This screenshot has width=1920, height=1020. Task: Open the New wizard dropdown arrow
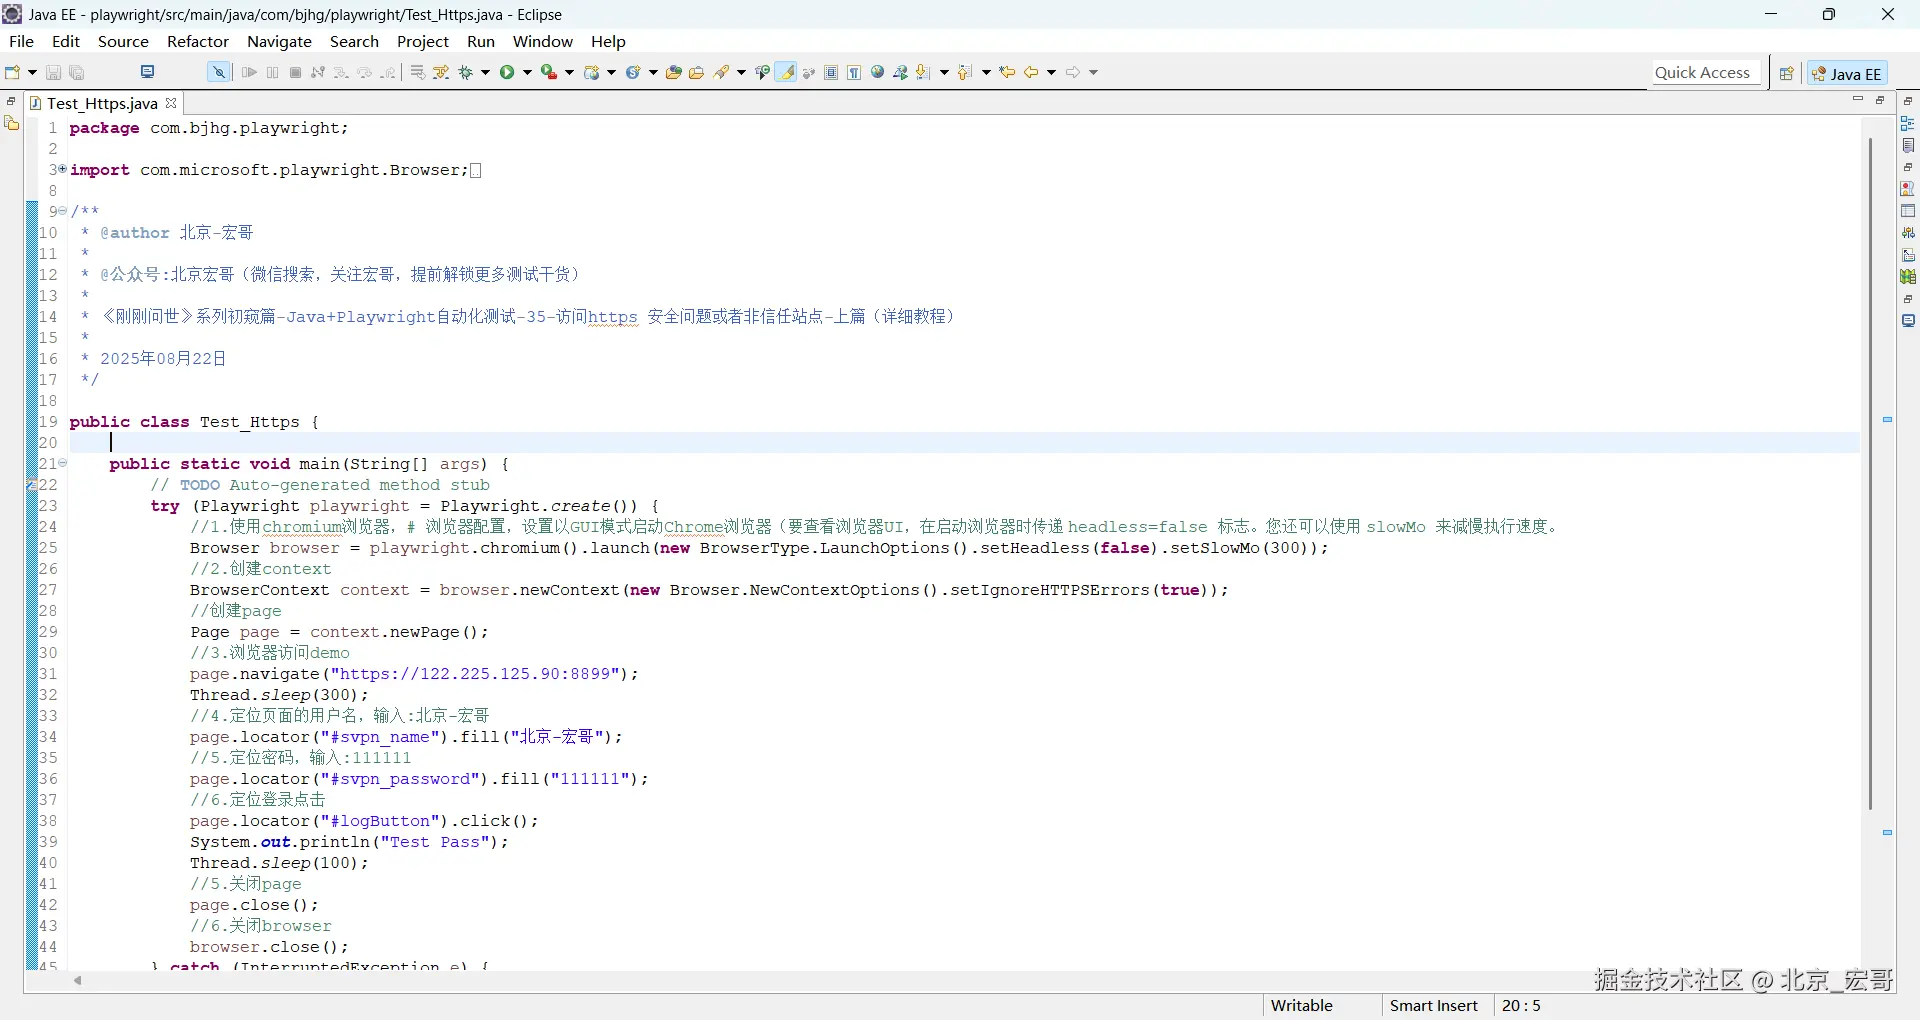(x=33, y=72)
